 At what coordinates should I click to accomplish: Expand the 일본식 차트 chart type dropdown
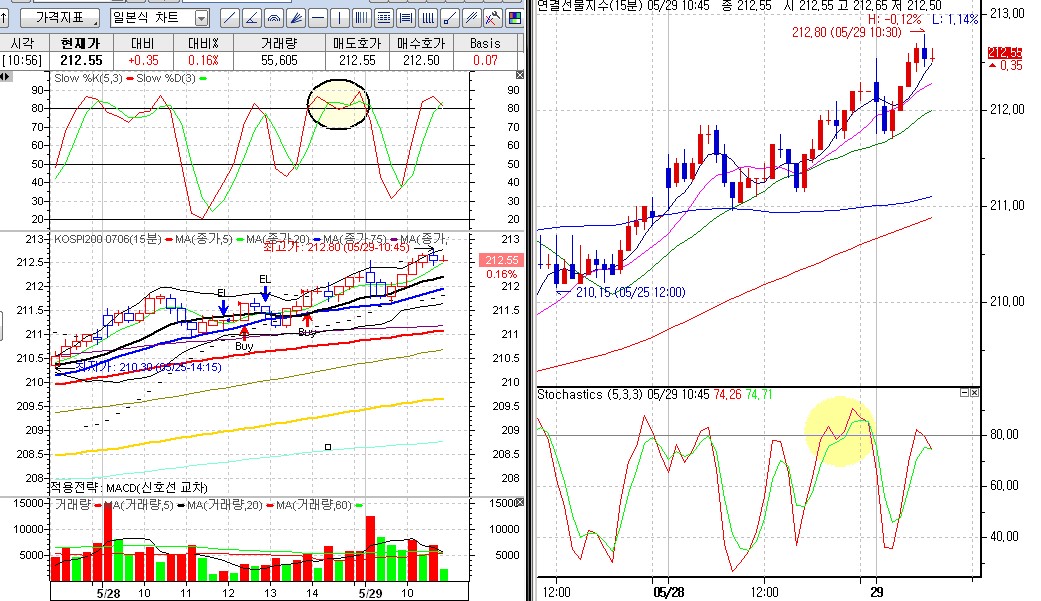coord(201,18)
